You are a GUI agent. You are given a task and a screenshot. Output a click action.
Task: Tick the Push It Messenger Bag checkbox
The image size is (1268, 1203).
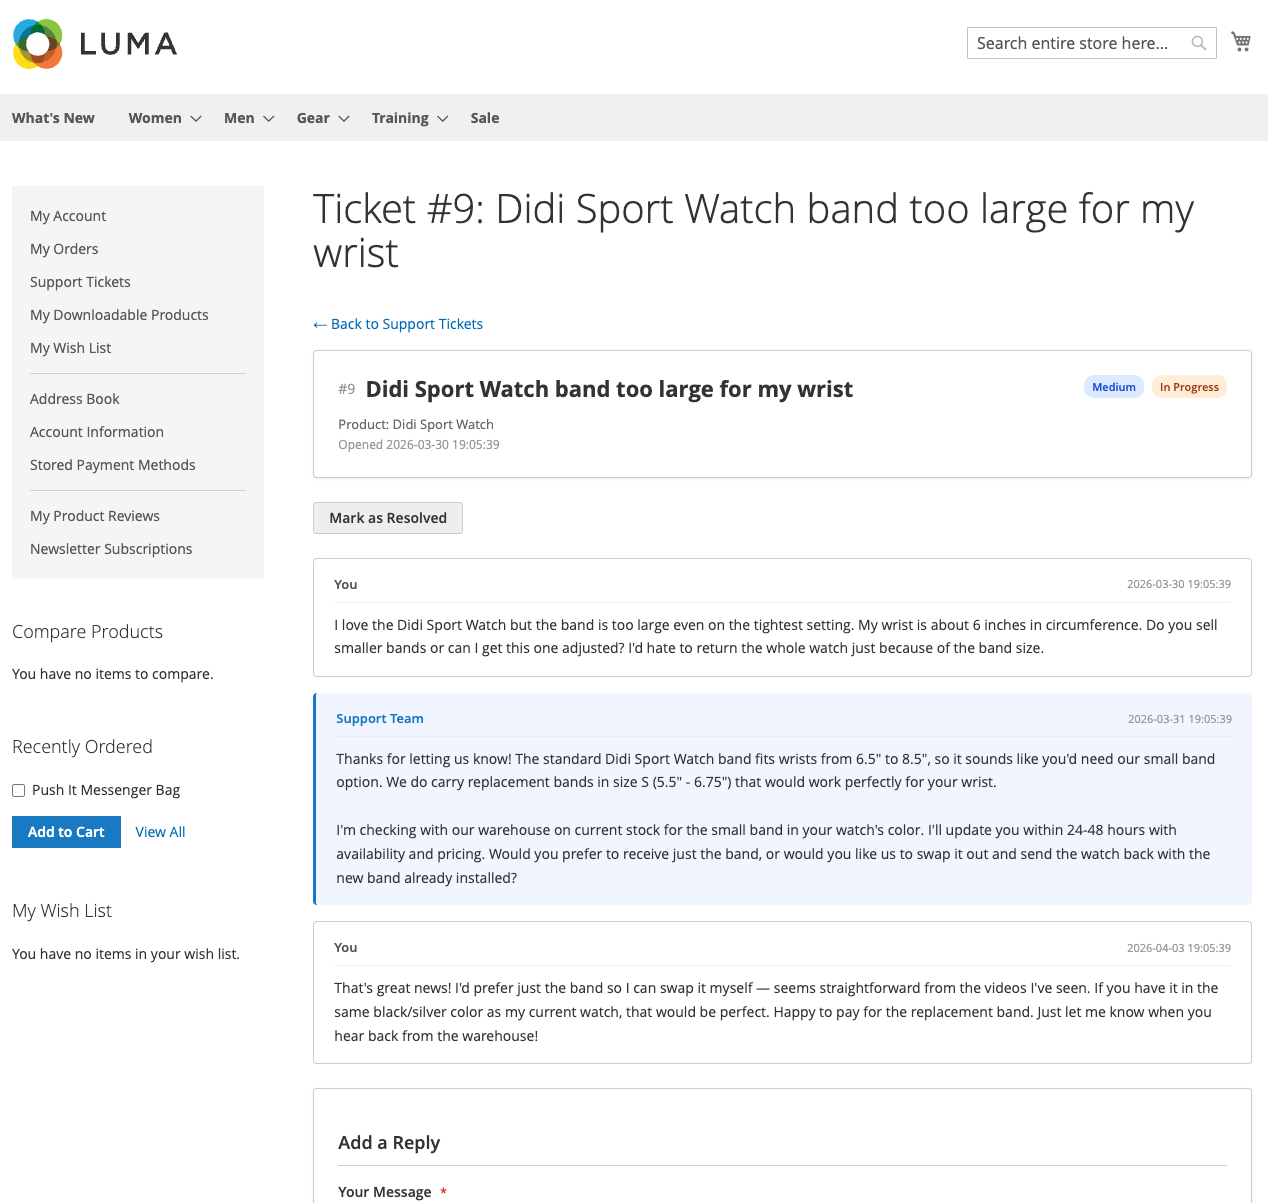(18, 790)
